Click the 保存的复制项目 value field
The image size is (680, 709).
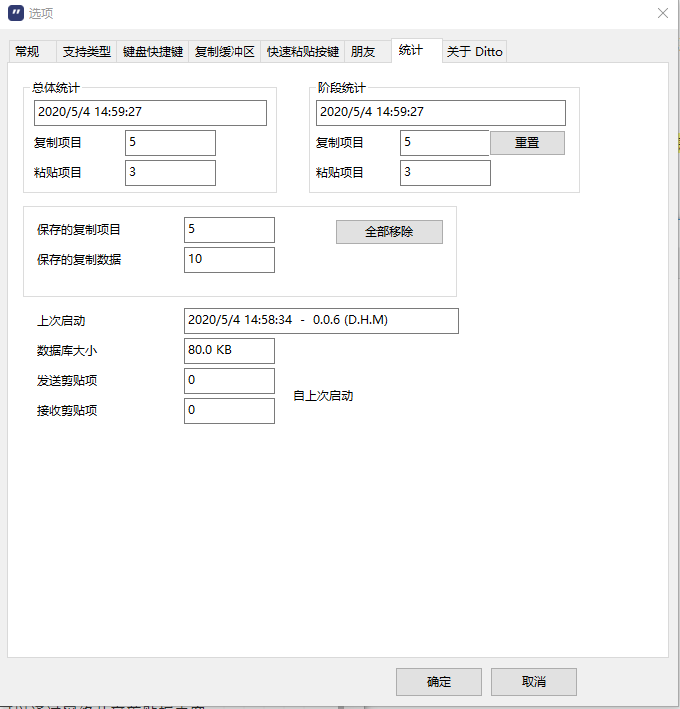(x=229, y=230)
